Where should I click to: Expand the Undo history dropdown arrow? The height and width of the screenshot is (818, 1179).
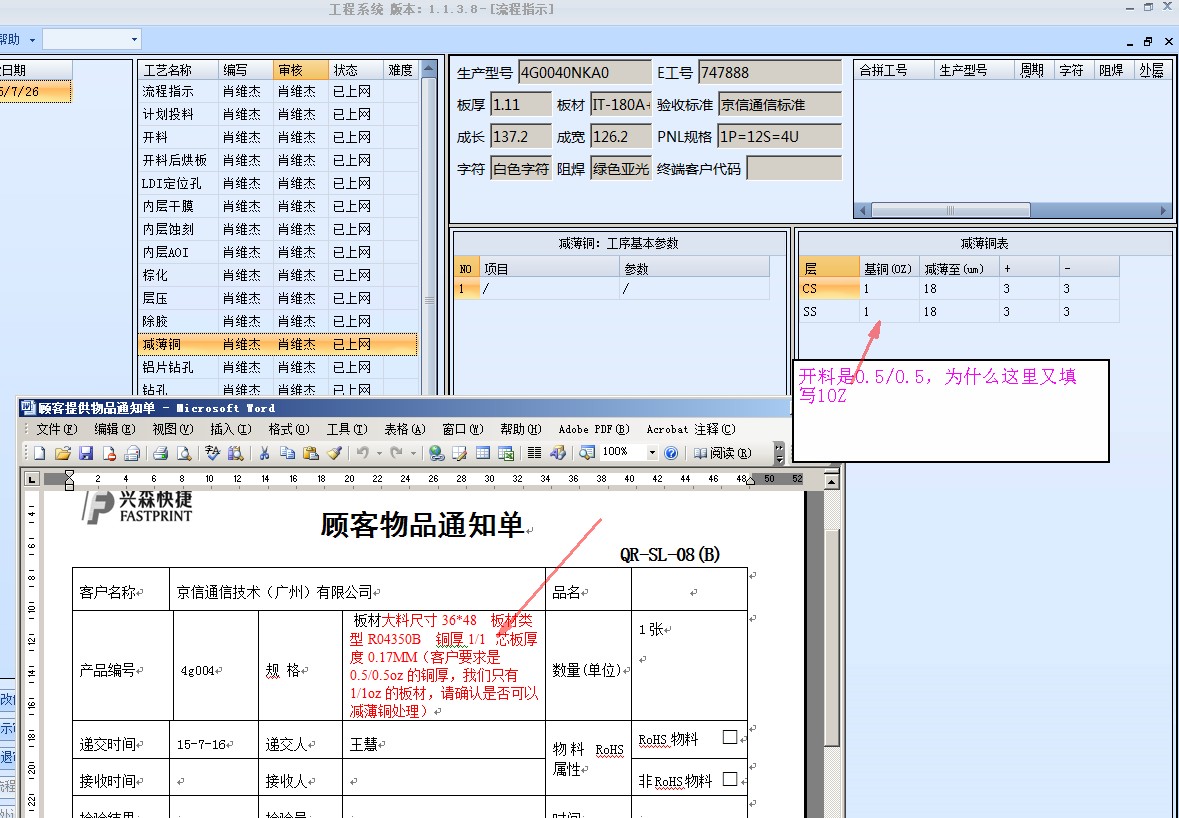click(x=378, y=453)
